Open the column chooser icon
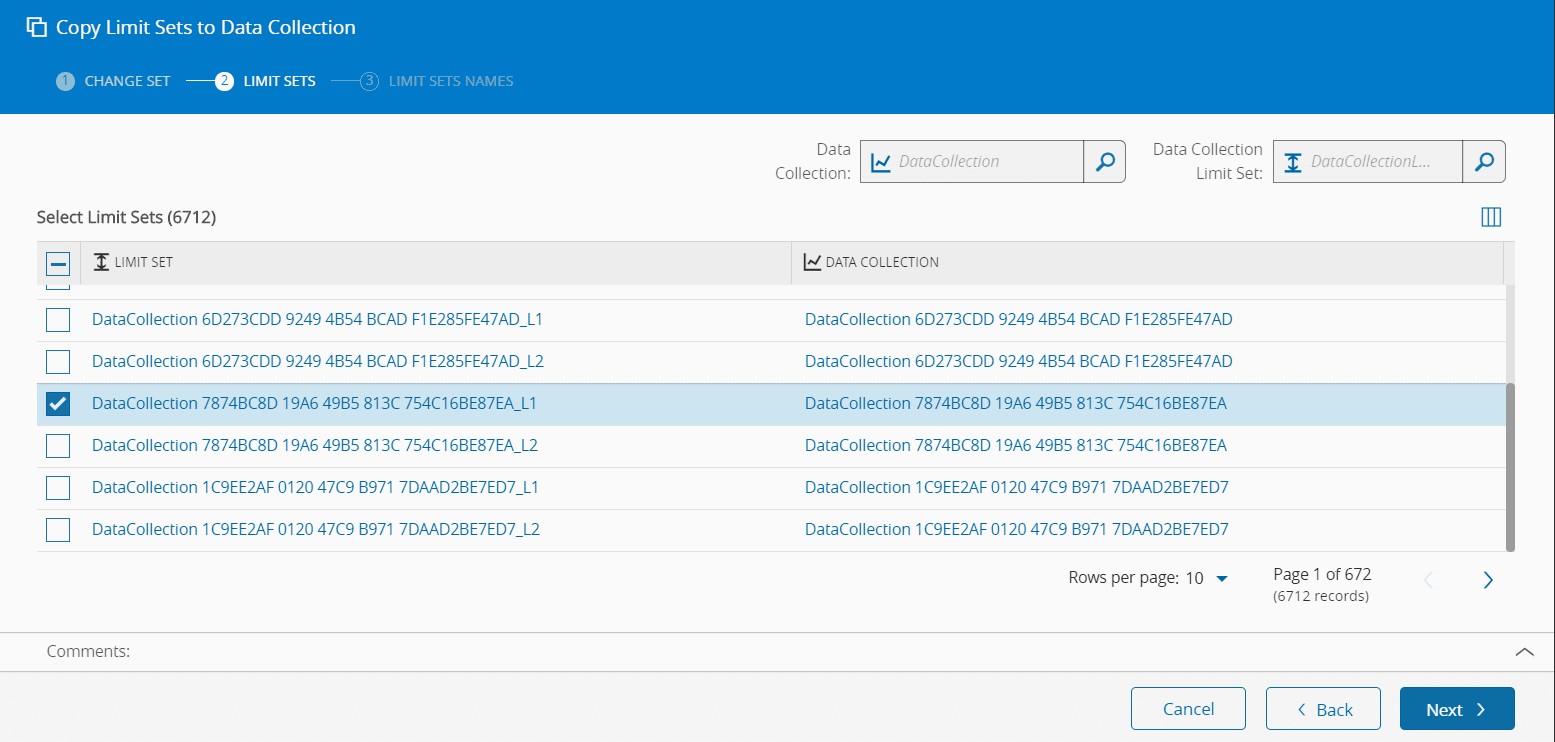The image size is (1555, 742). click(1490, 217)
